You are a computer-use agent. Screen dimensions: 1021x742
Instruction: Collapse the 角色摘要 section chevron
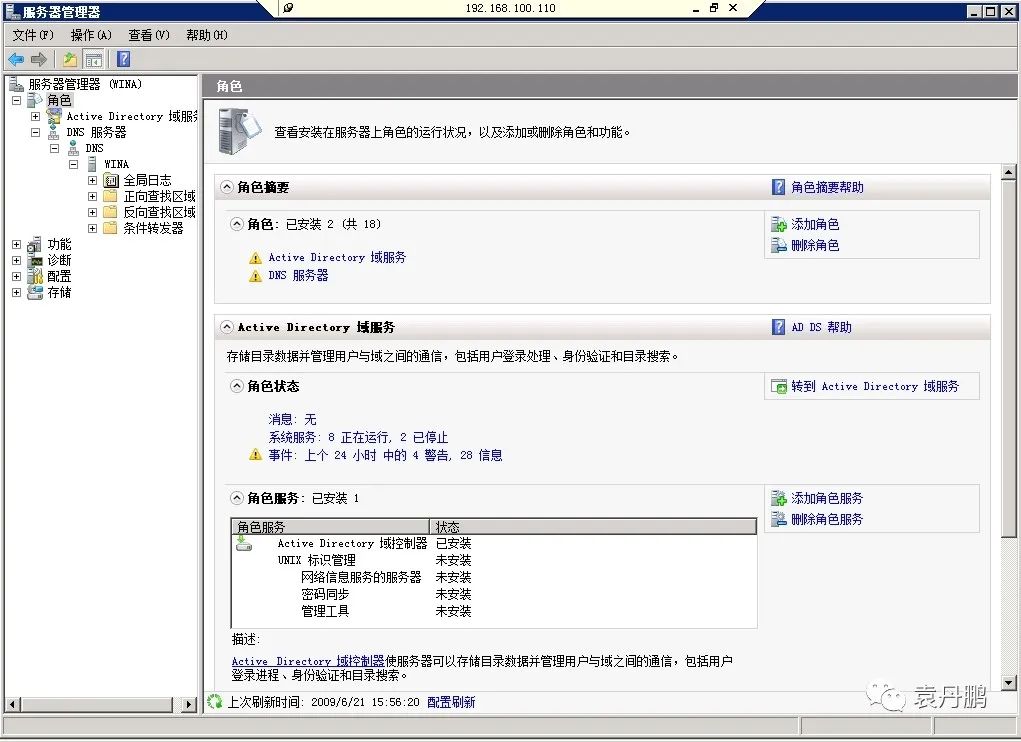227,187
